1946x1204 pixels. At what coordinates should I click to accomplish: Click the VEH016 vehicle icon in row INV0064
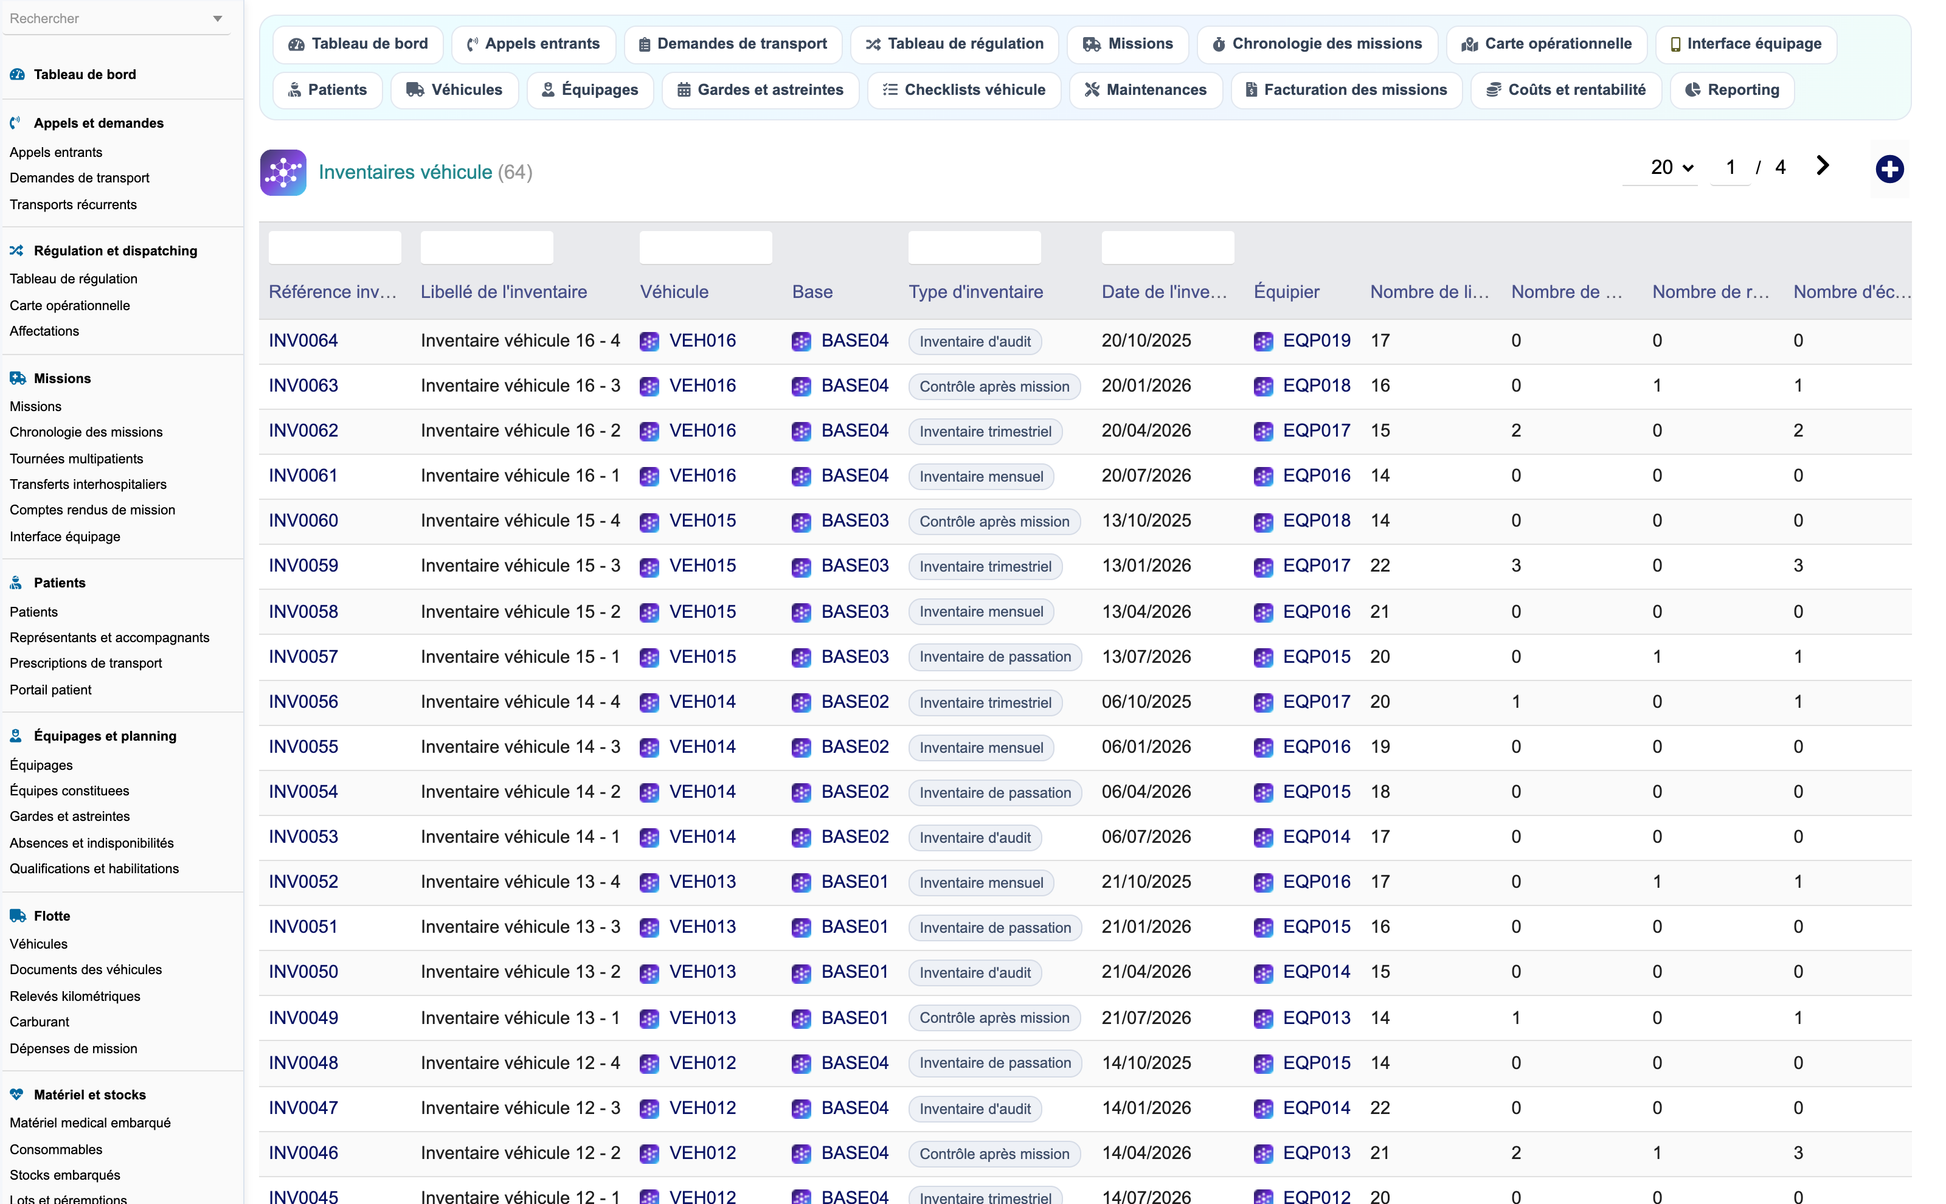pos(650,341)
